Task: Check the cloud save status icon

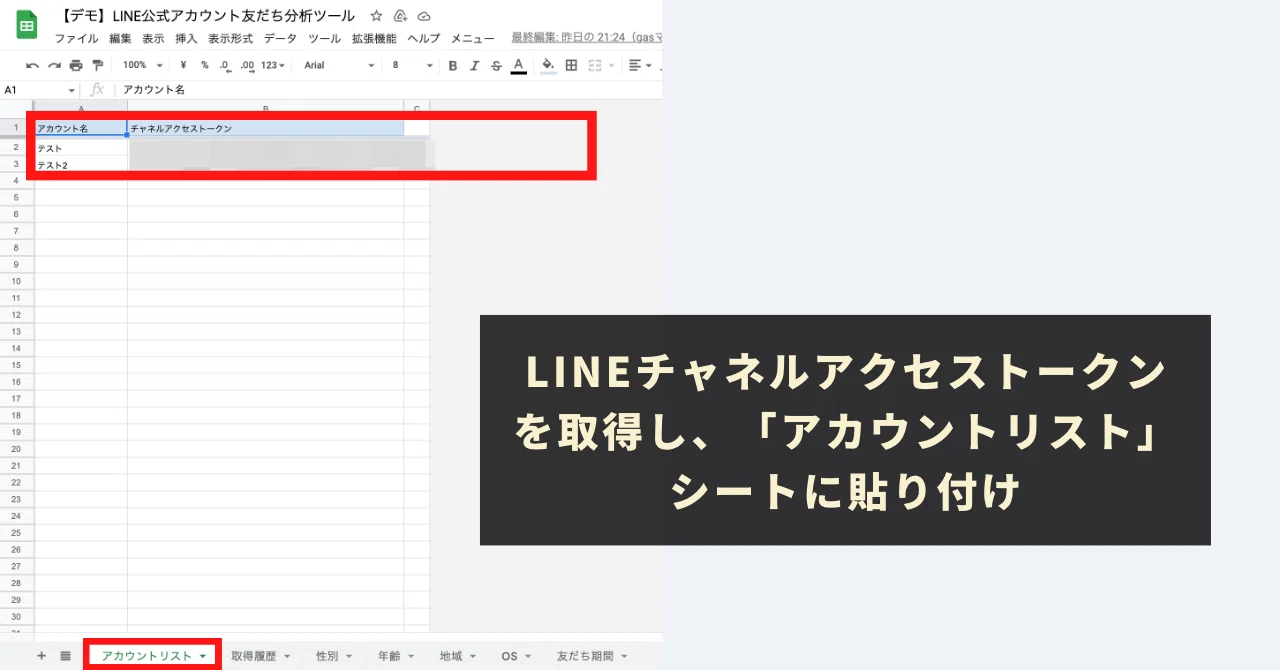Action: [x=424, y=16]
